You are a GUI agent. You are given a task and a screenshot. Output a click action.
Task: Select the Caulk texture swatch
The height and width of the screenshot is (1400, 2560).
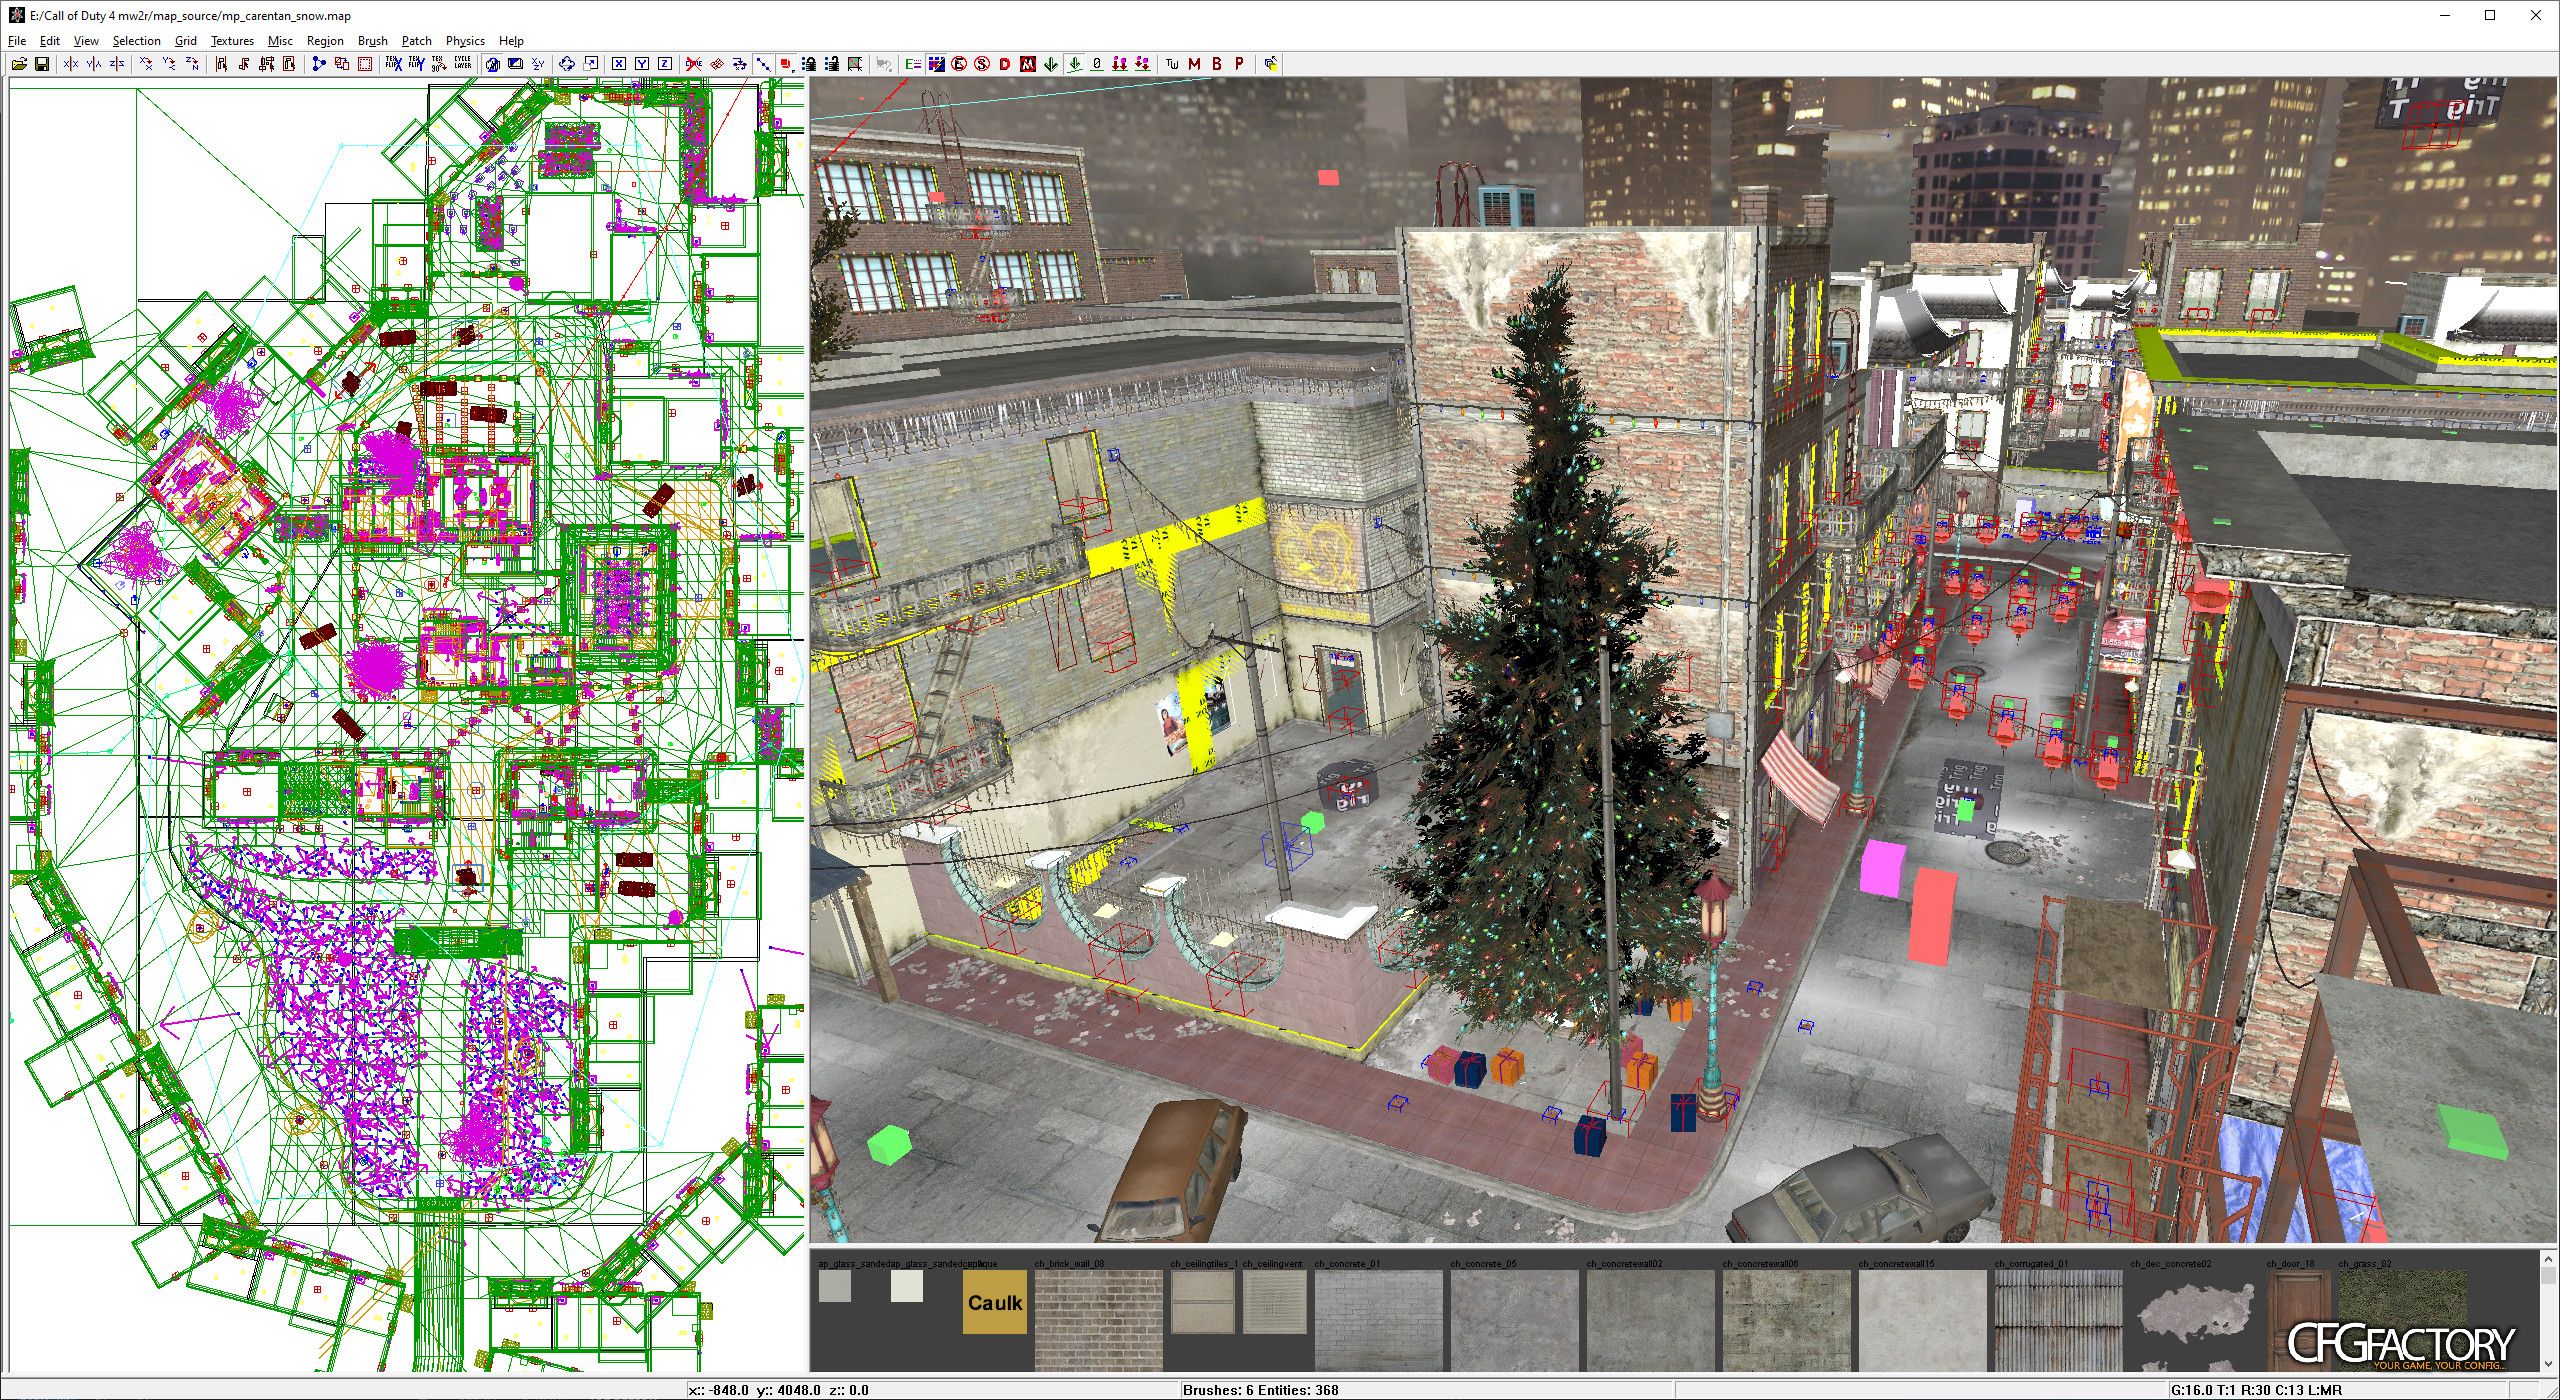pos(995,1302)
